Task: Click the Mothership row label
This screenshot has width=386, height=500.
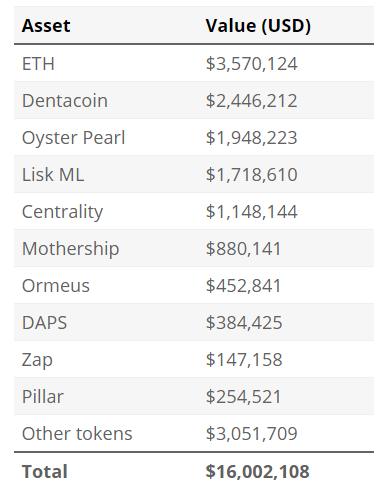Action: [70, 249]
